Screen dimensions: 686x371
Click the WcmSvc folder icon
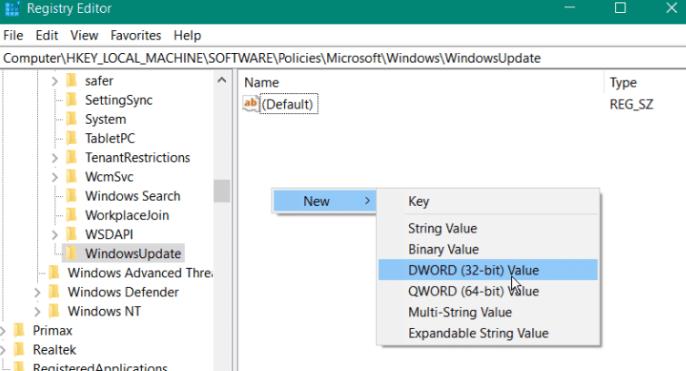pos(71,177)
